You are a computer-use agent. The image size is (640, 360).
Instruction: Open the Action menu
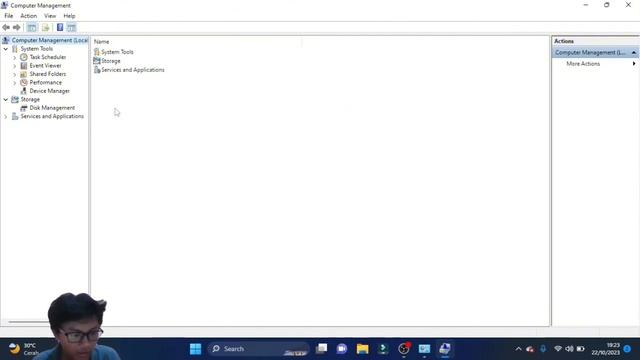point(29,16)
